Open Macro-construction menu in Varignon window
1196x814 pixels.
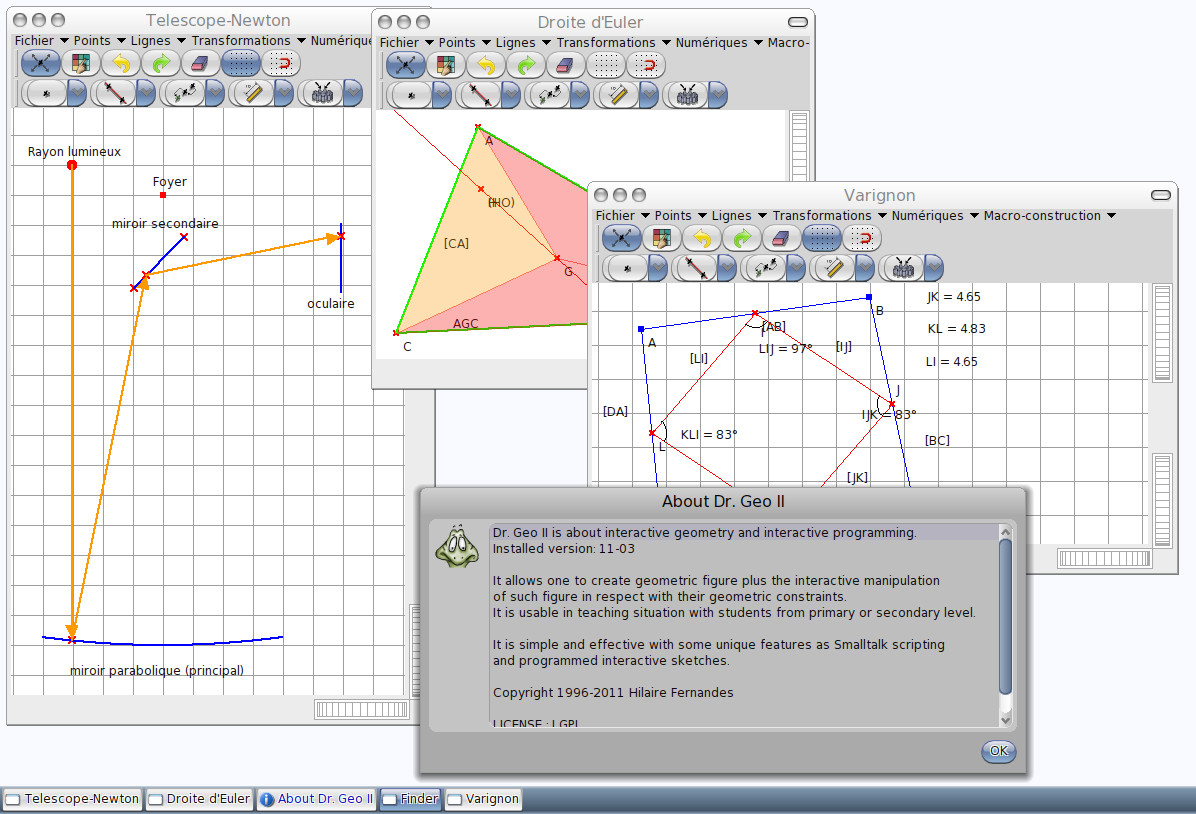click(x=1050, y=216)
